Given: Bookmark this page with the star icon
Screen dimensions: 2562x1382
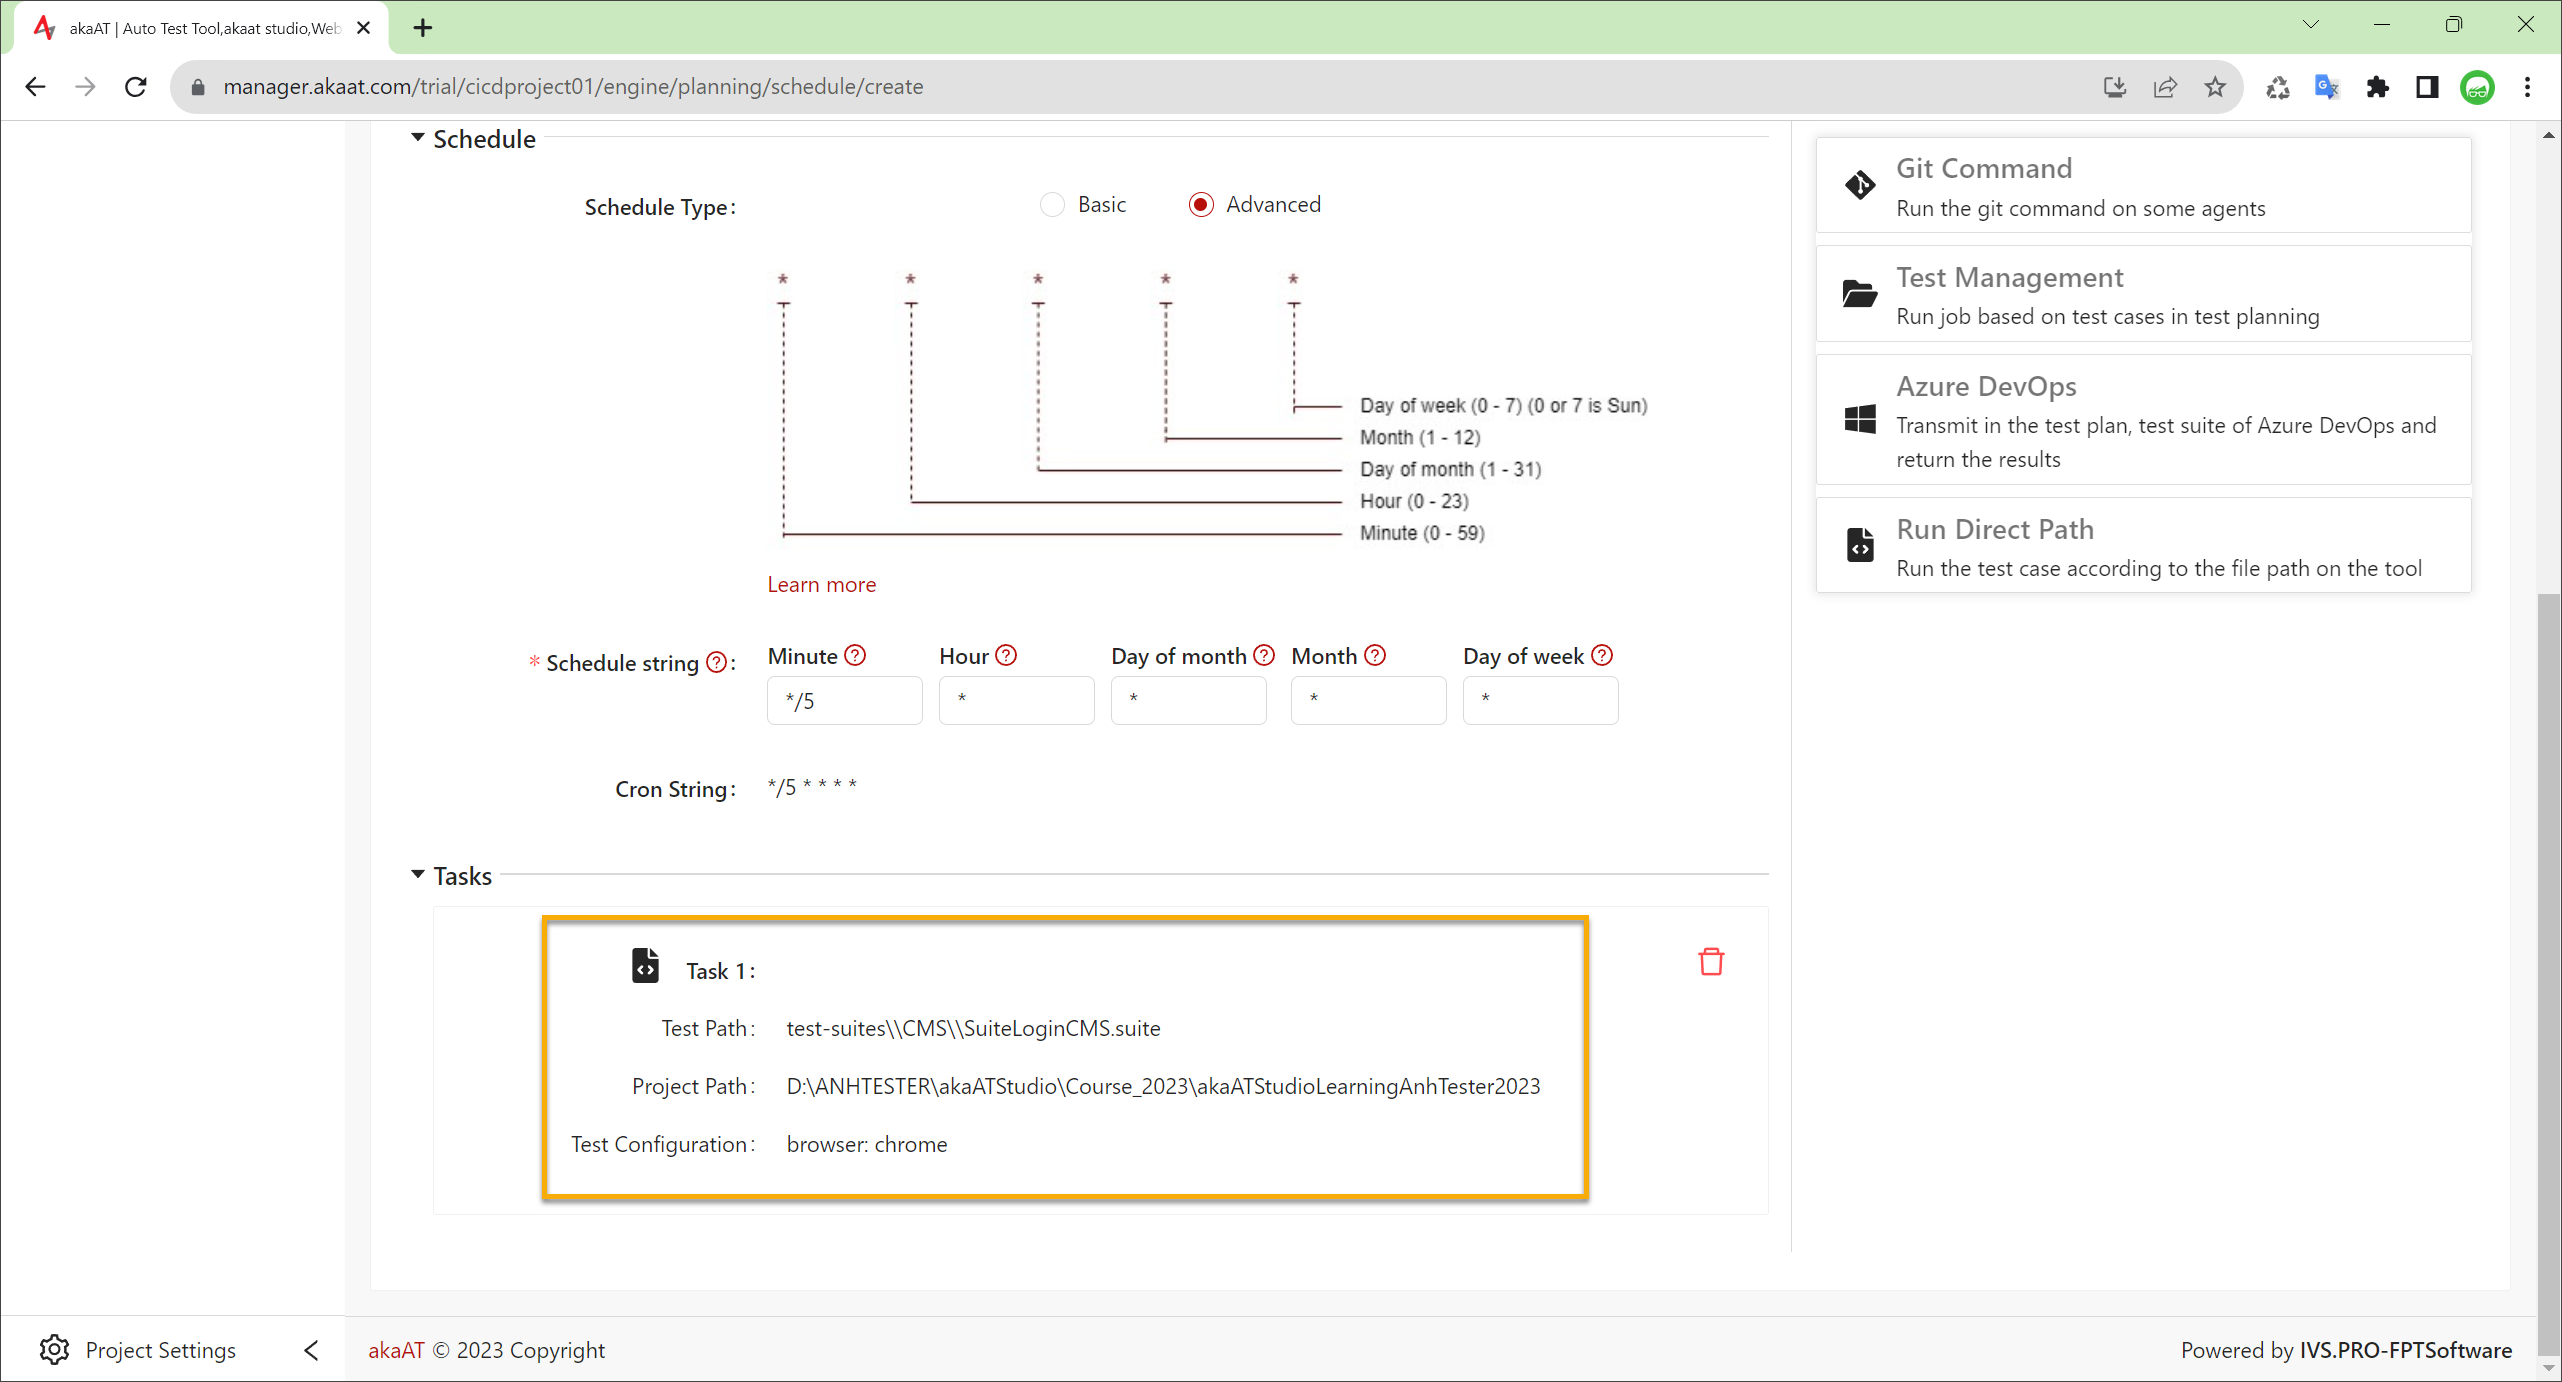Looking at the screenshot, I should [x=2215, y=87].
